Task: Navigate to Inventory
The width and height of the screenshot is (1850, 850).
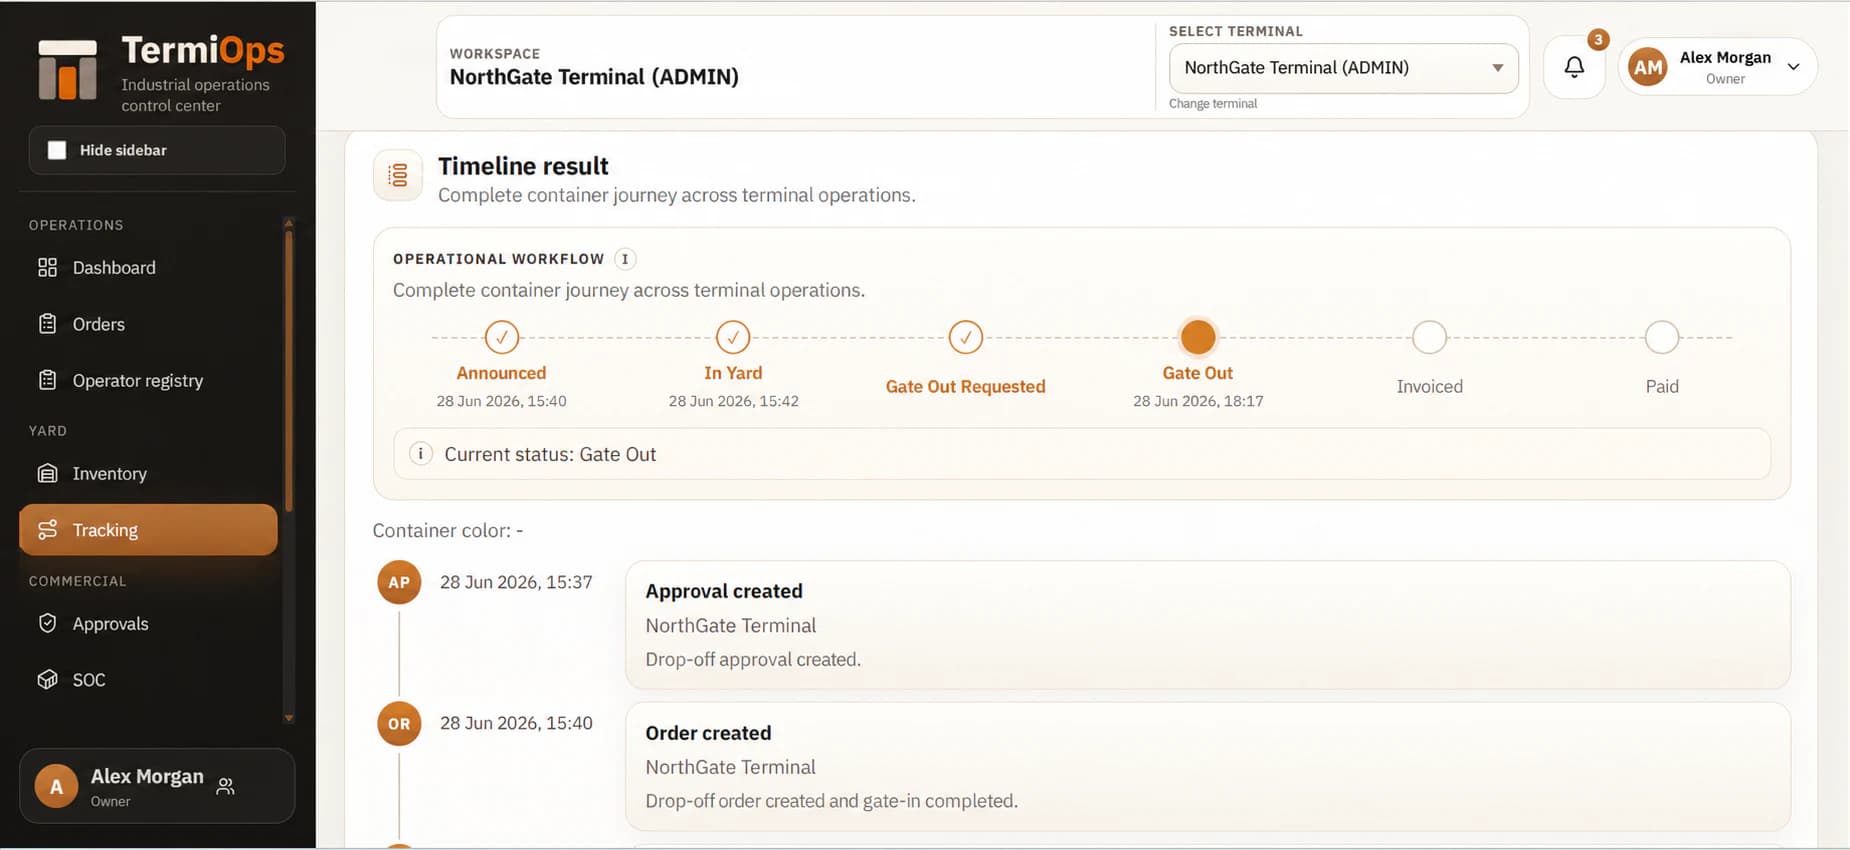Action: pyautogui.click(x=148, y=474)
